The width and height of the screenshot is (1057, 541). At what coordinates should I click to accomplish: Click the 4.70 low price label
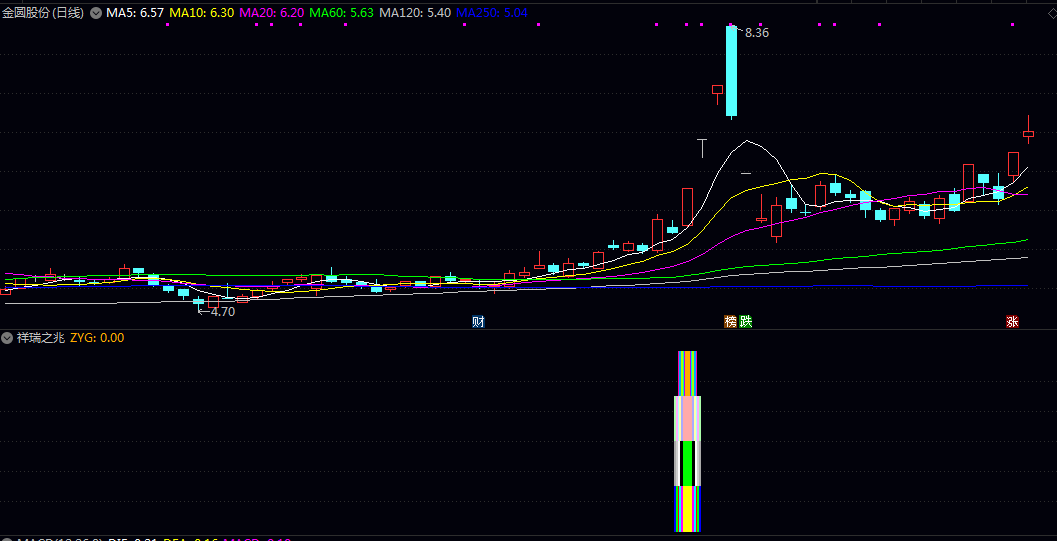click(222, 312)
